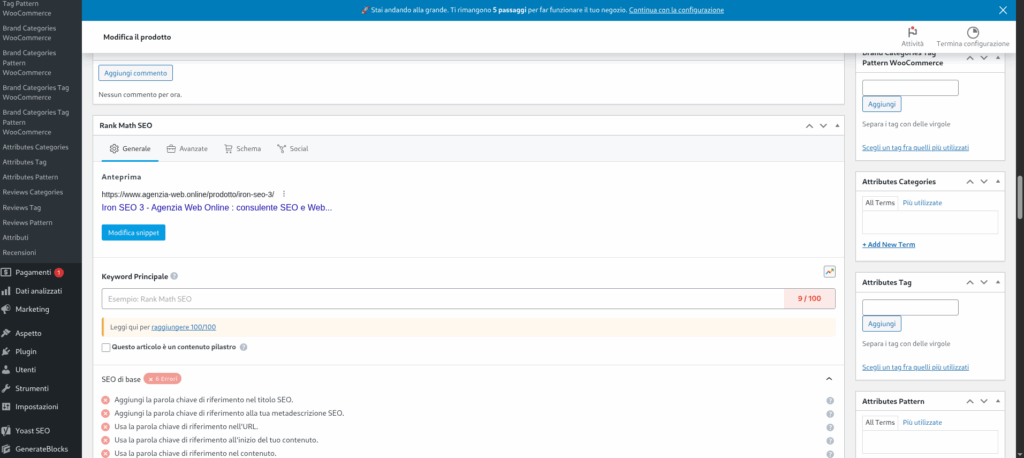
Task: Click the Modifica snippet button
Action: click(133, 233)
